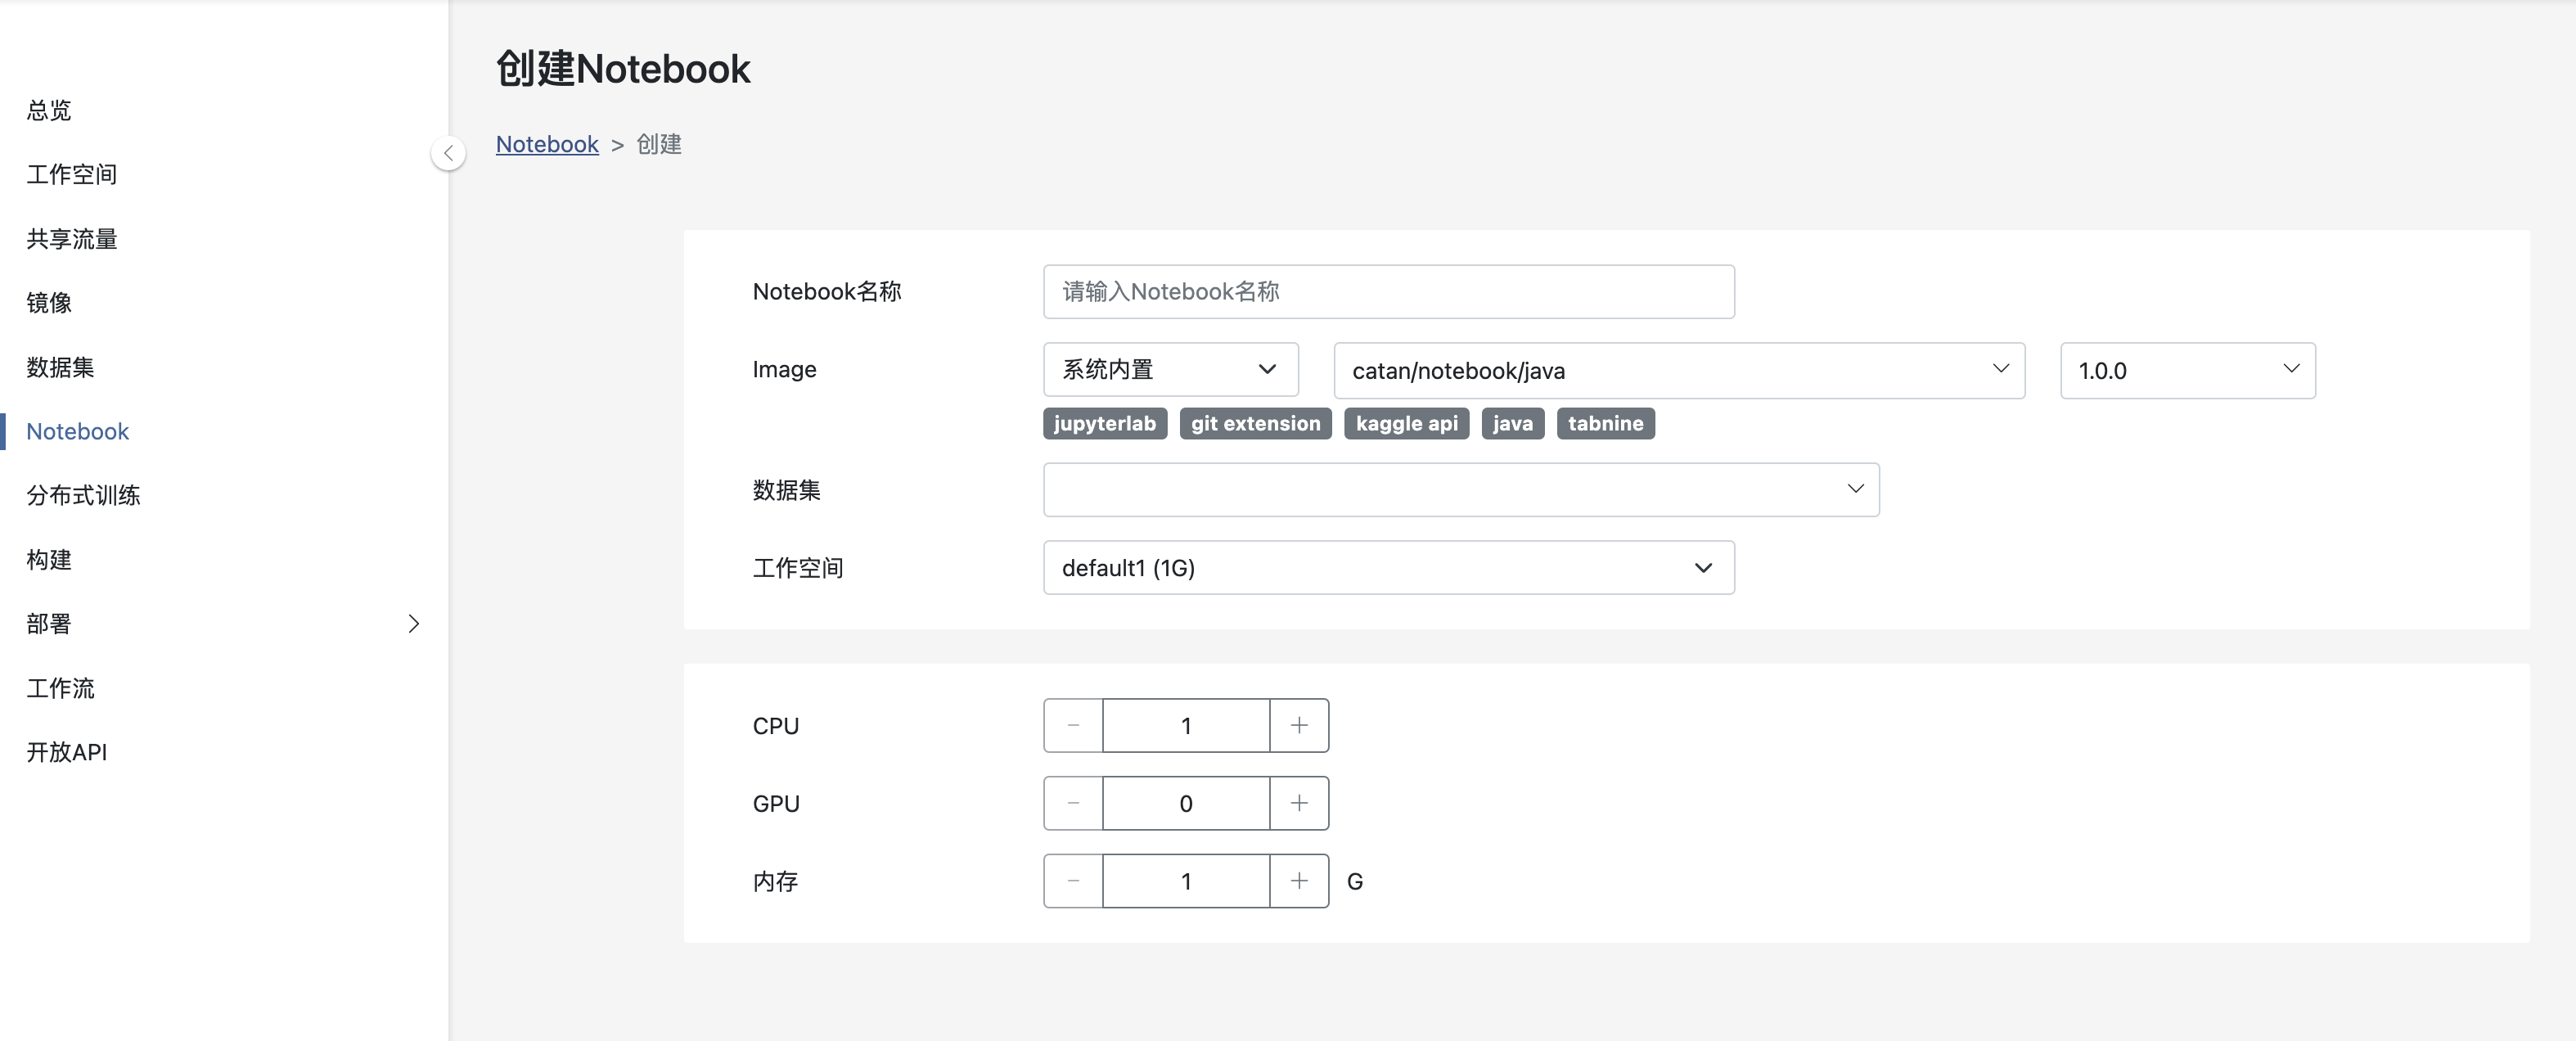Open 分布式训练 in the sidebar

[x=83, y=495]
